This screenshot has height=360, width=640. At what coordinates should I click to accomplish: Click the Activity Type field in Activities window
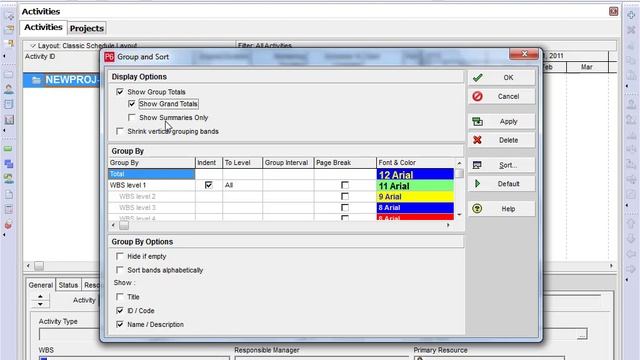(x=69, y=334)
